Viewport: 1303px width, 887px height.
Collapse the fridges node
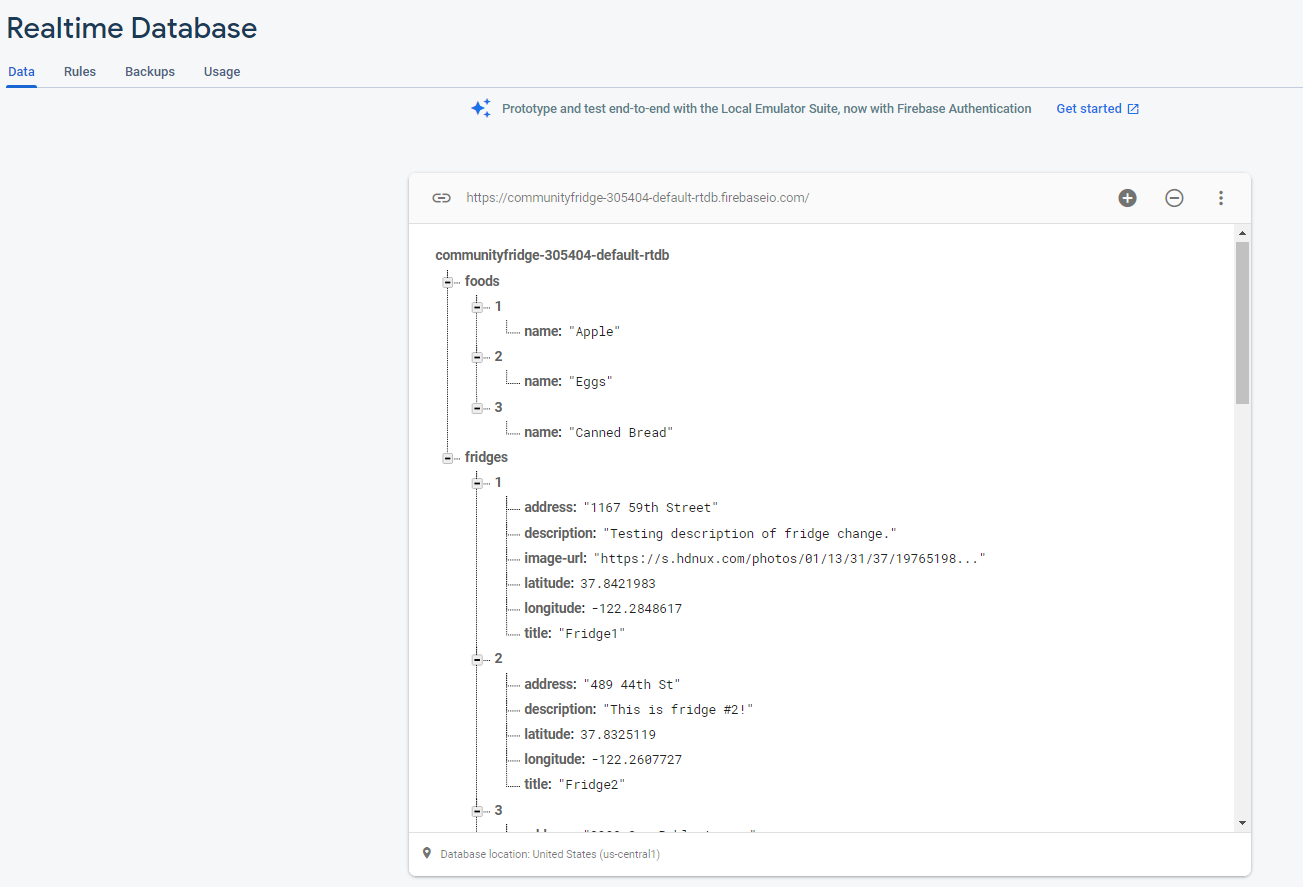coord(448,458)
